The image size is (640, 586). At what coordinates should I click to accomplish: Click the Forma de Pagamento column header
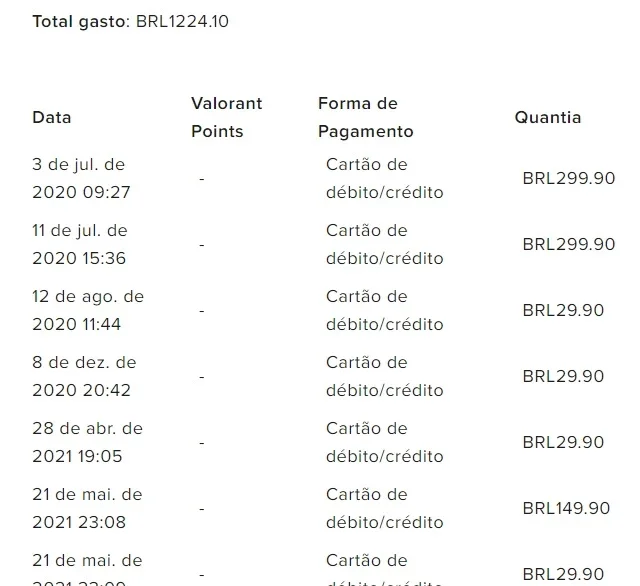click(x=366, y=118)
